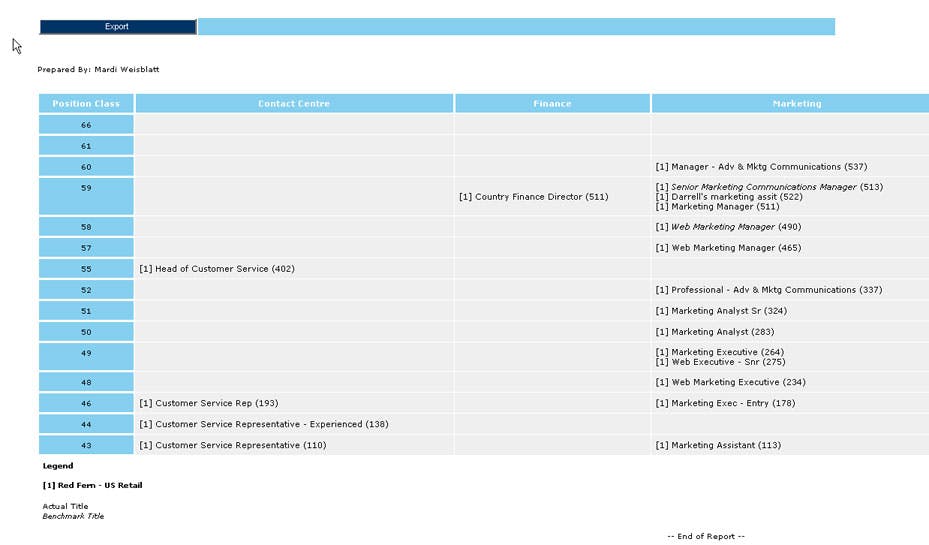The image size is (929, 545).
Task: Click position class 58 row label
Action: pos(86,227)
